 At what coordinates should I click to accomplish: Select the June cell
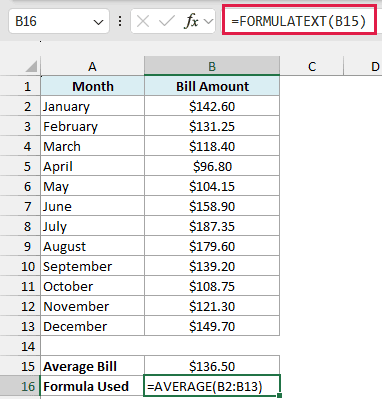click(93, 206)
